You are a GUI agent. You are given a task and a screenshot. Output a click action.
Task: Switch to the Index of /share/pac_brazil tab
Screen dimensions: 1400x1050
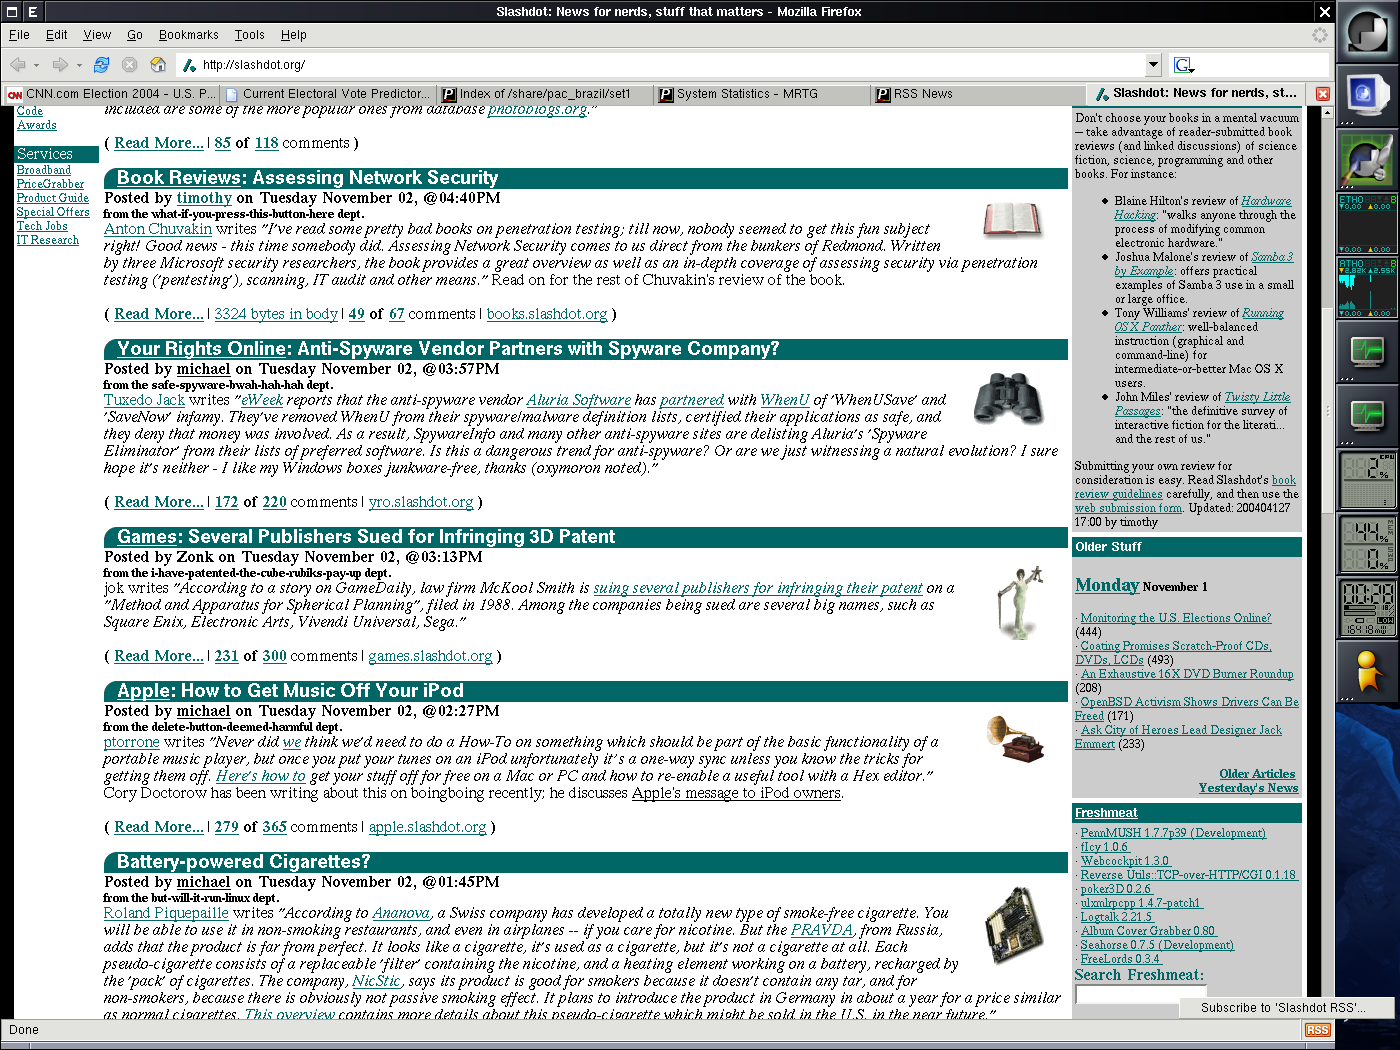545,94
